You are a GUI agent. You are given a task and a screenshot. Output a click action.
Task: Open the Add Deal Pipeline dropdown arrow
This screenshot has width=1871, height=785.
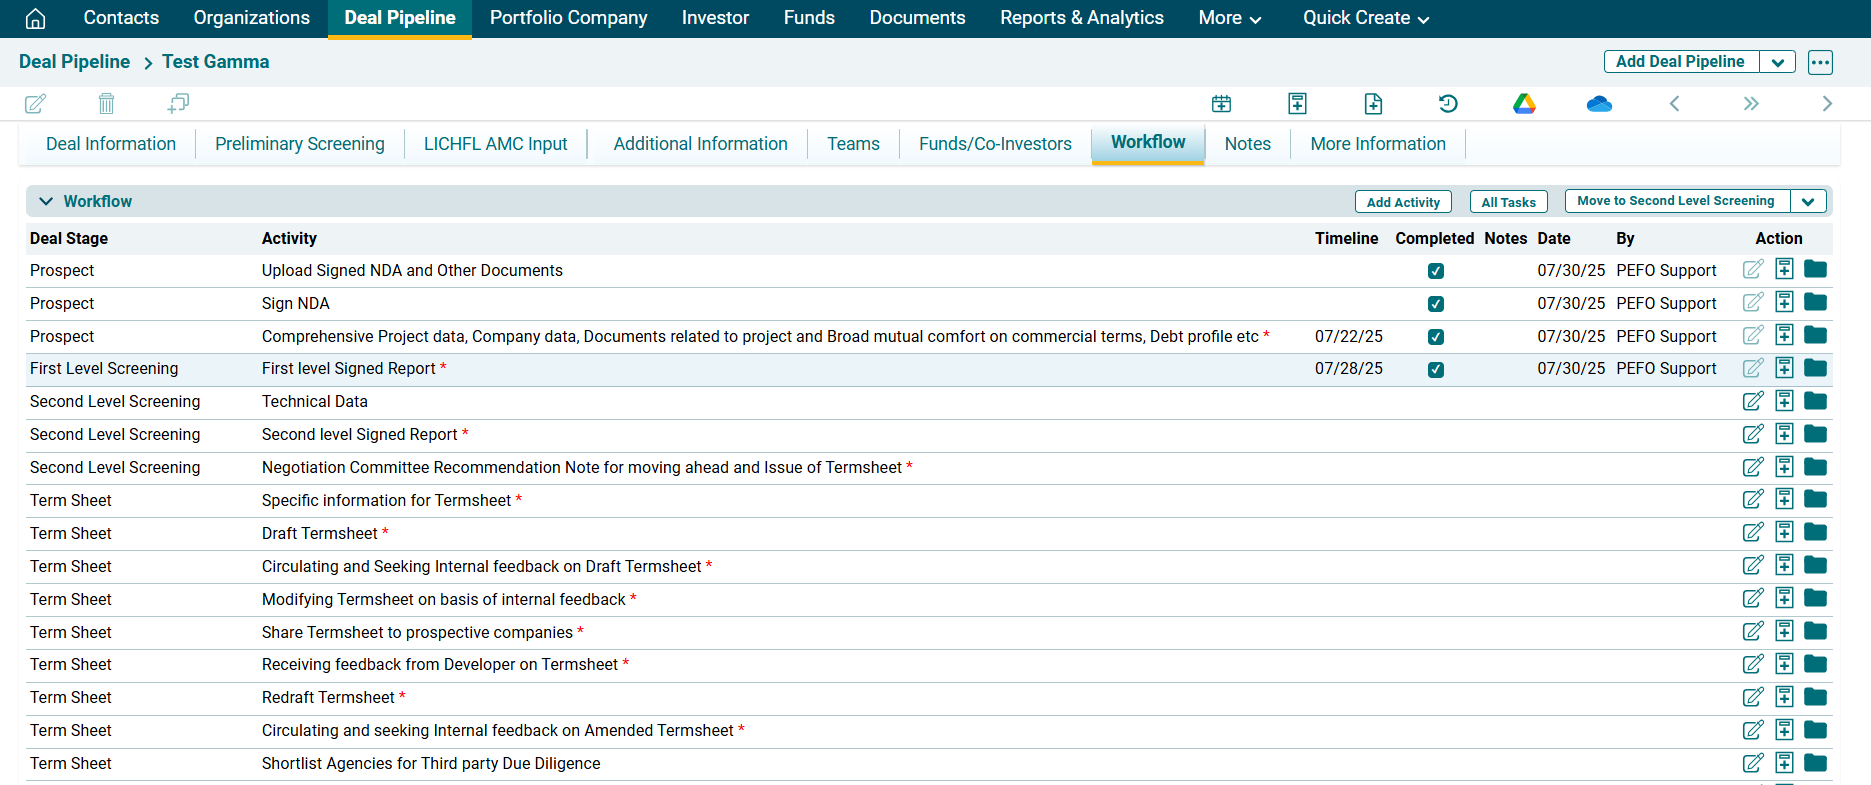point(1777,62)
